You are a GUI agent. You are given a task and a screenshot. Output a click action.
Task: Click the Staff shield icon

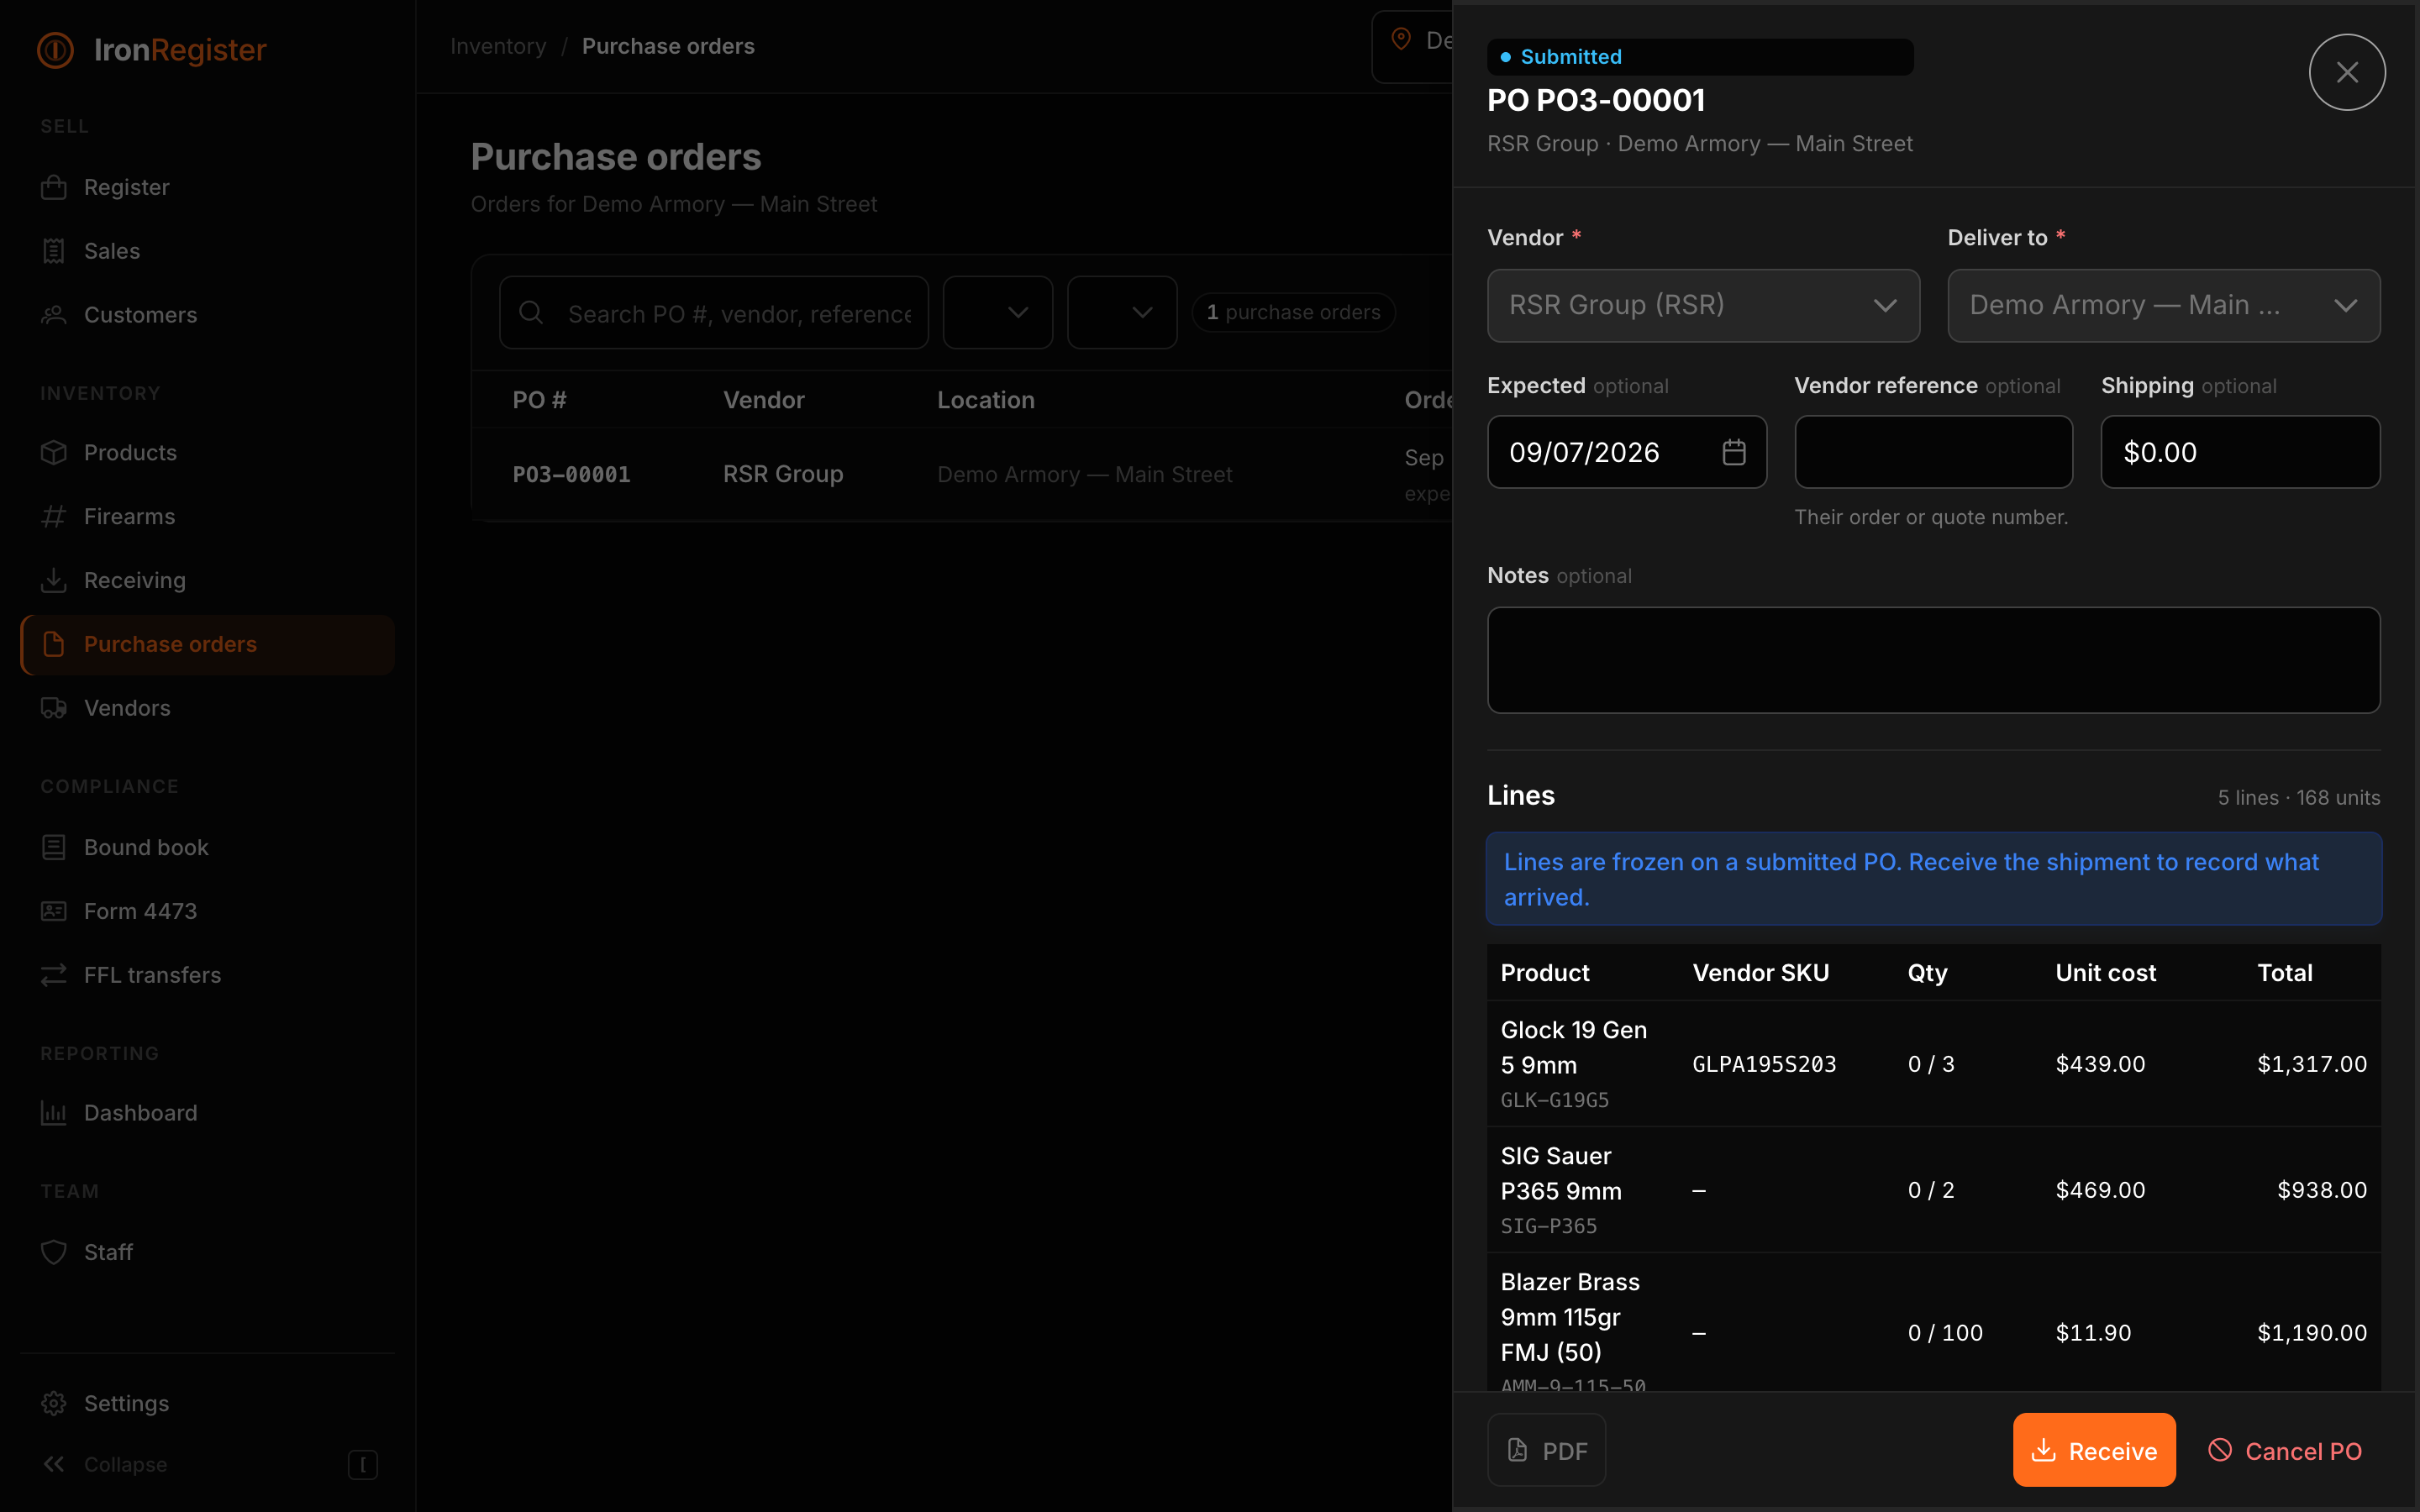tap(54, 1252)
